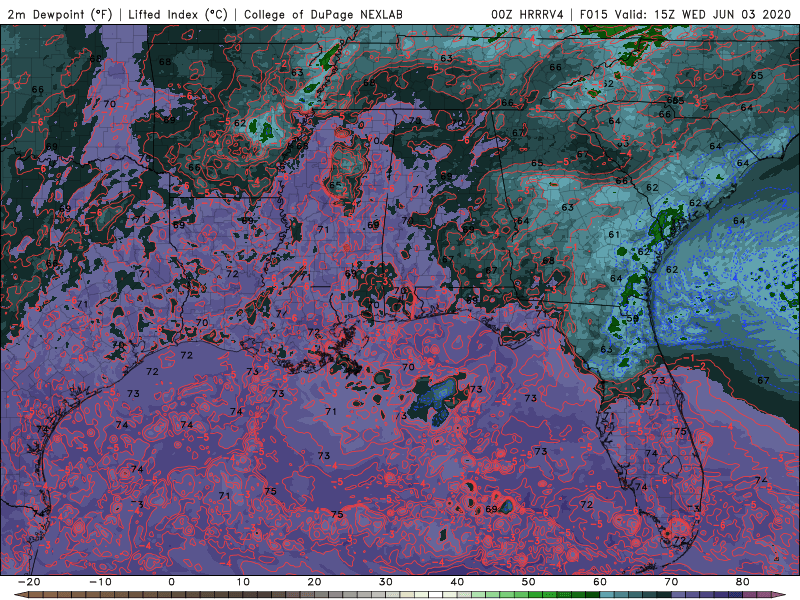Viewport: 800px width, 600px height.
Task: Click the '2m Dewpoint (°F)' title text
Action: pos(59,14)
